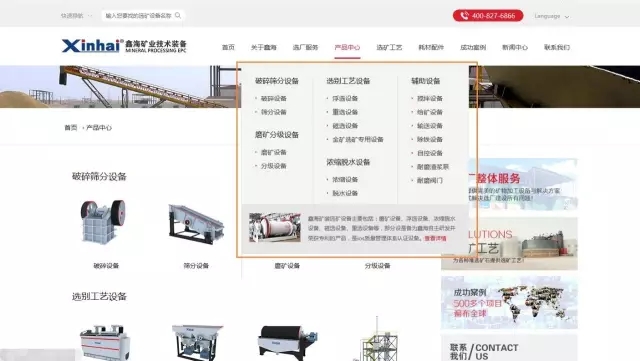Choose 分级设备 in the dropdown menu
Screen dimensions: 640x361
tap(273, 166)
